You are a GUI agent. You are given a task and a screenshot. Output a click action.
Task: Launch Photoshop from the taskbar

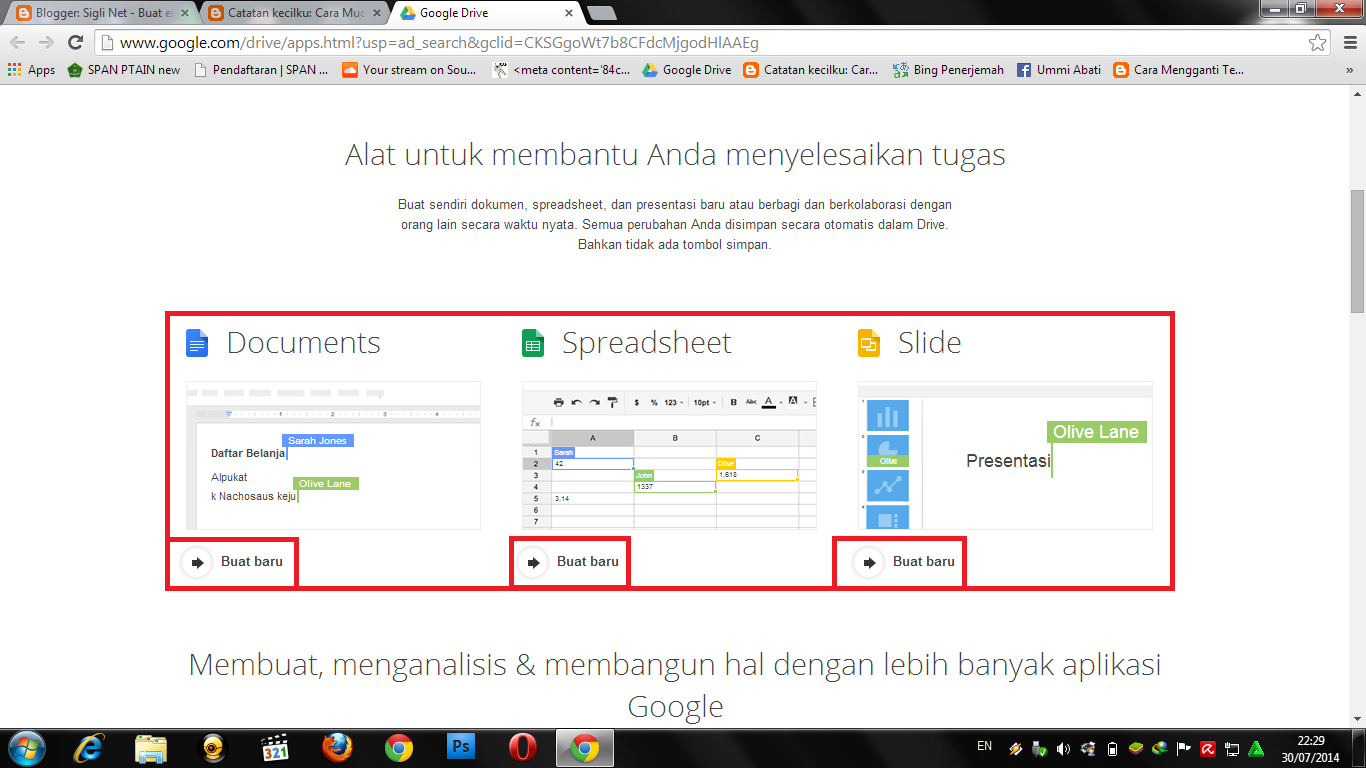click(x=461, y=748)
